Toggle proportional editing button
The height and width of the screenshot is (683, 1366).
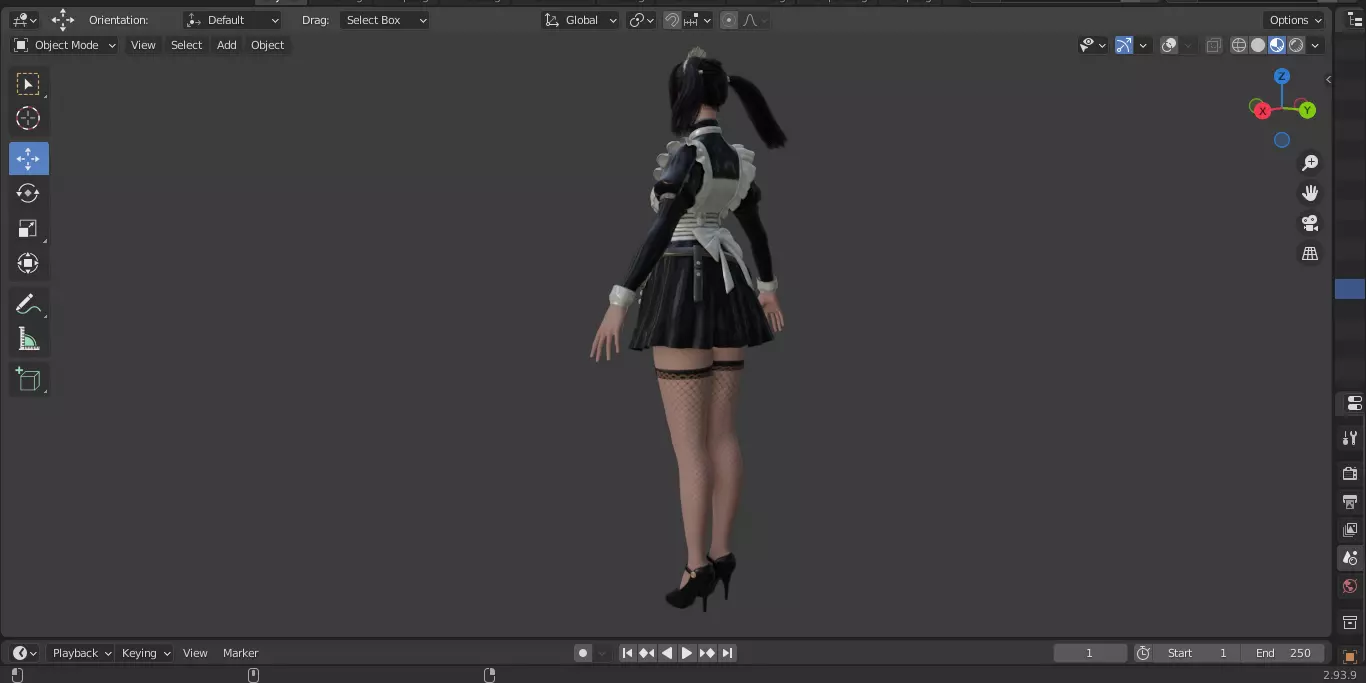729,20
